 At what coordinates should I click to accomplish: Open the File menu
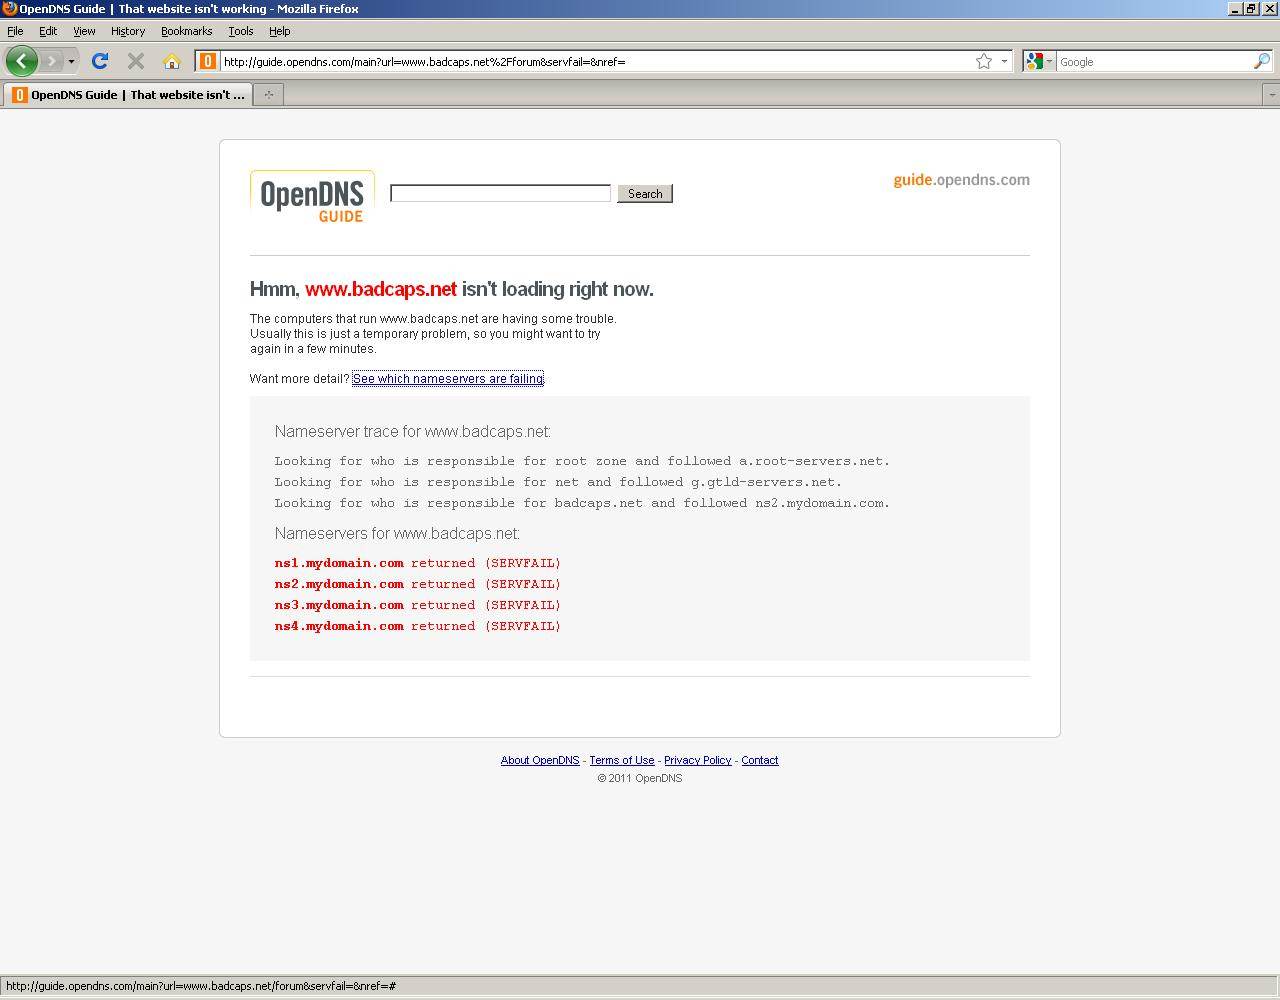pos(15,31)
